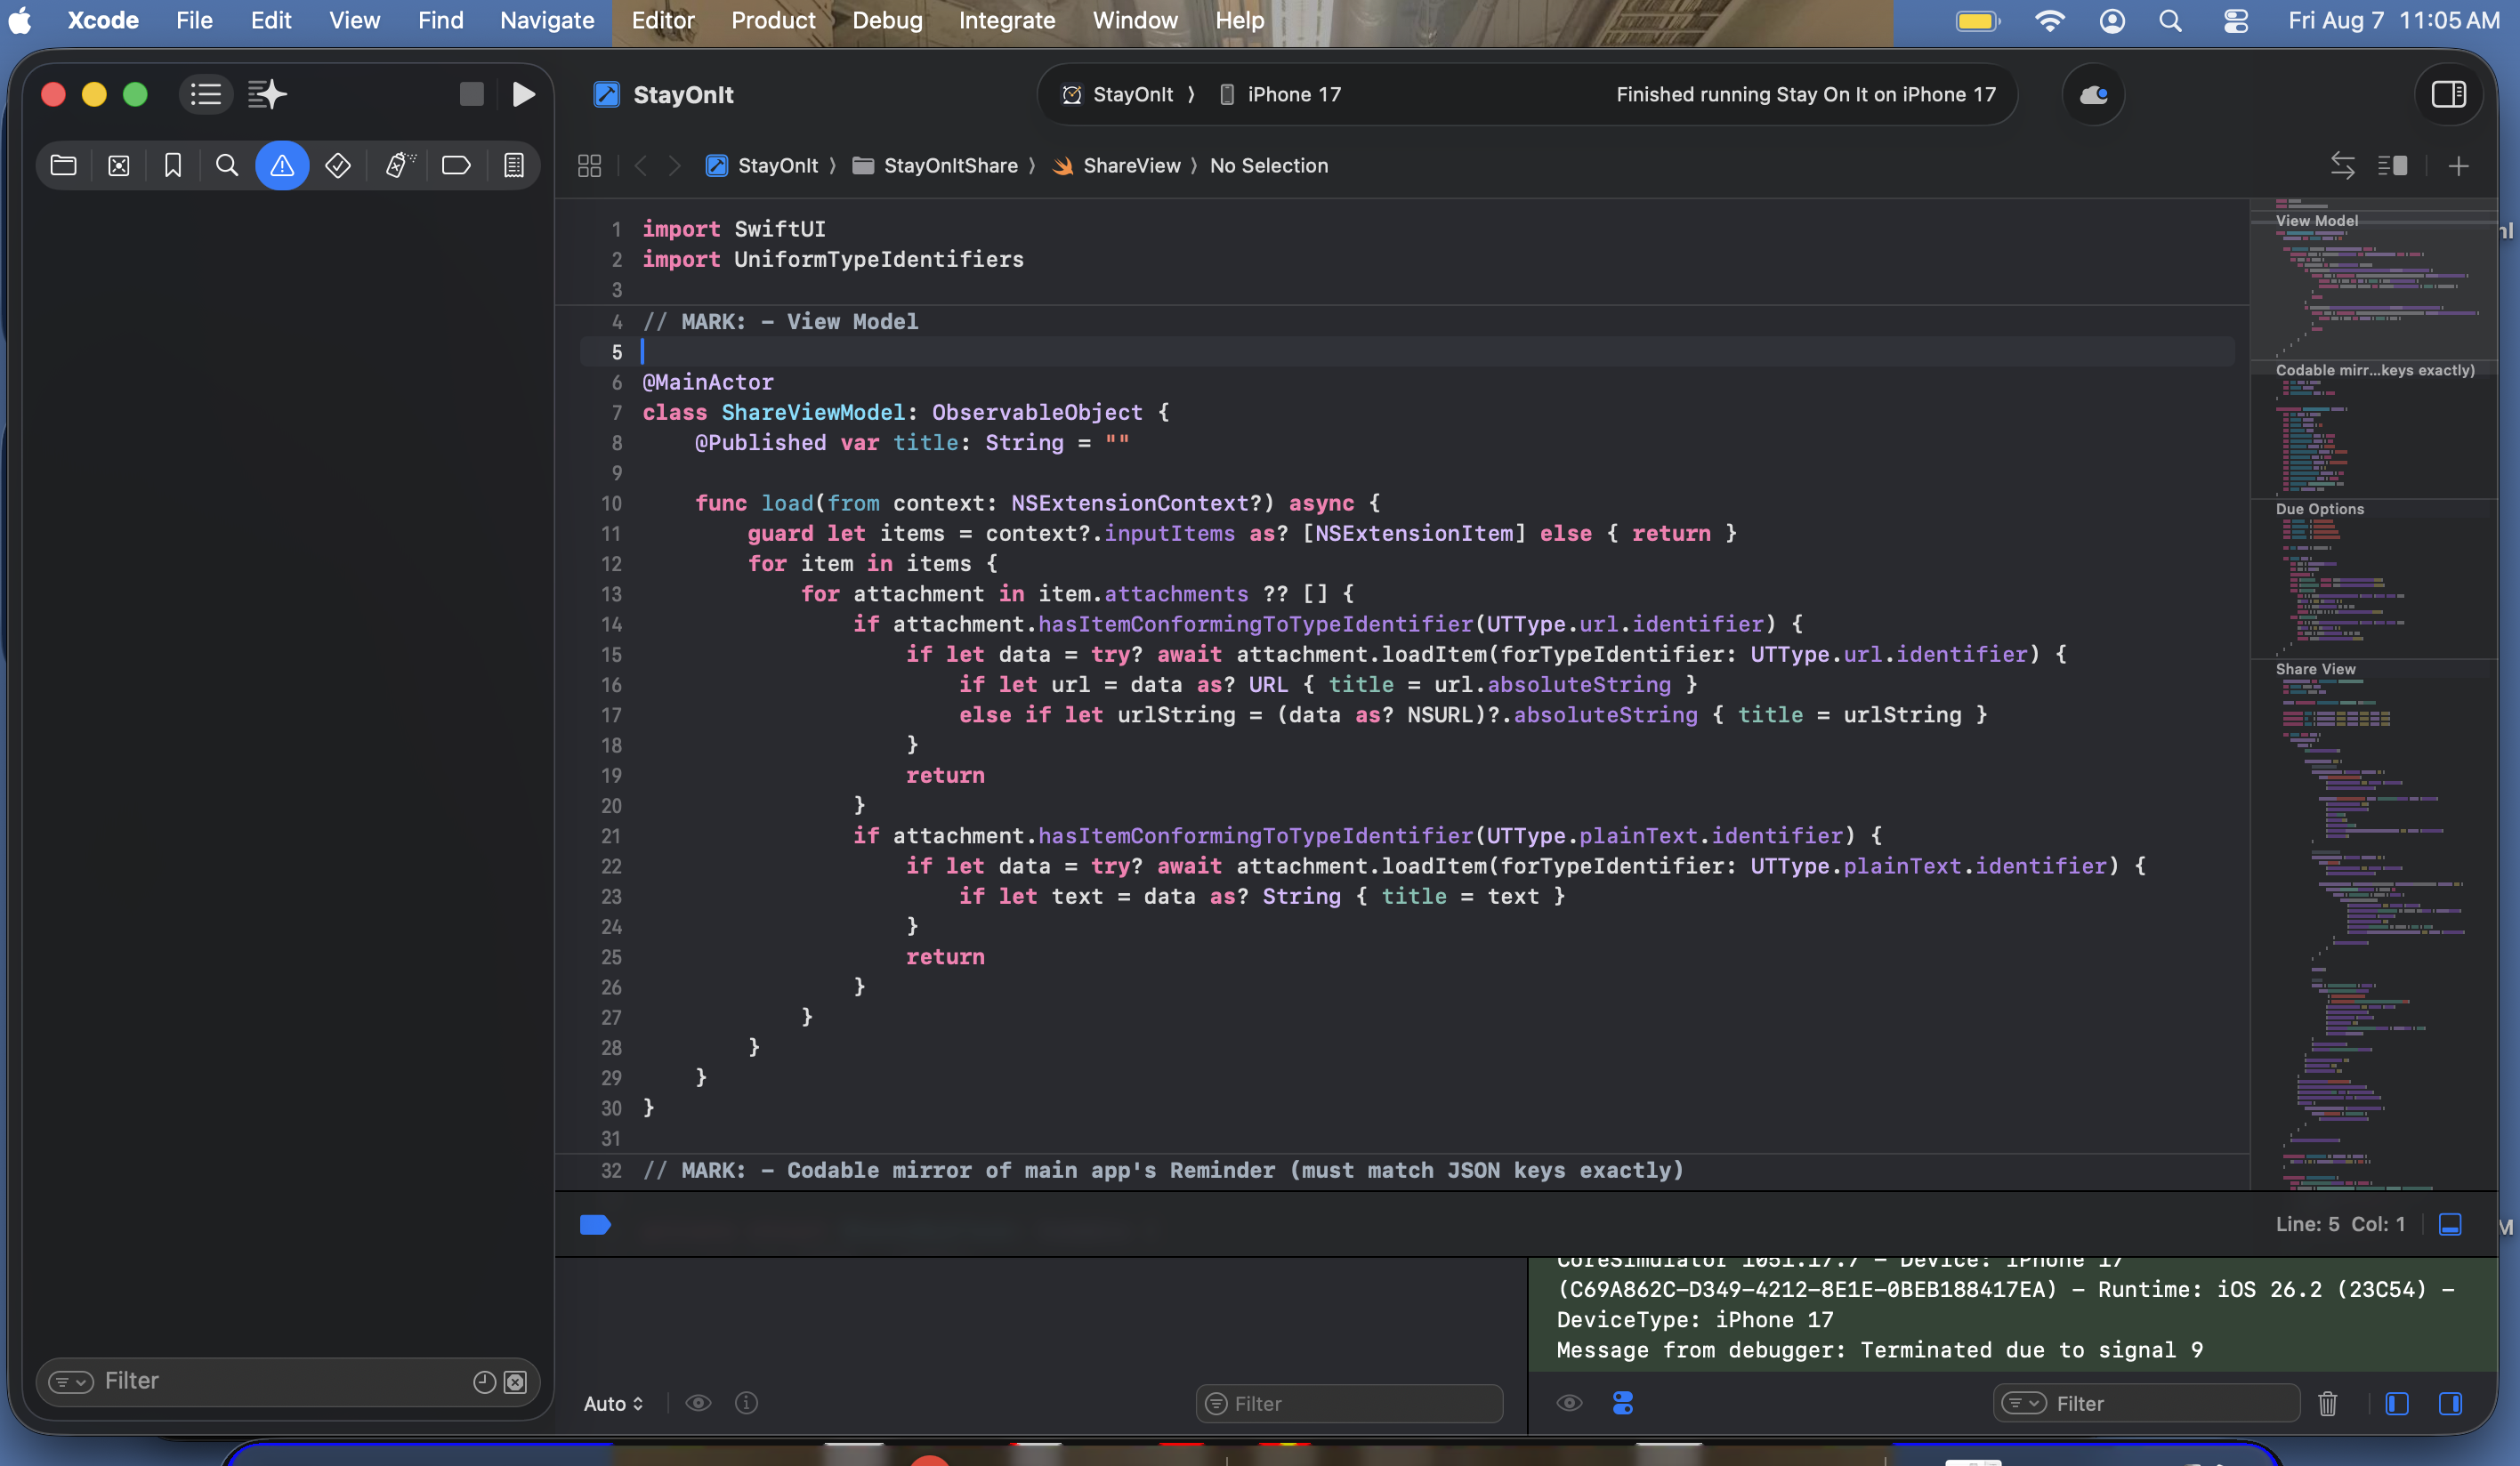Toggle the variables view pane button

point(2397,1403)
